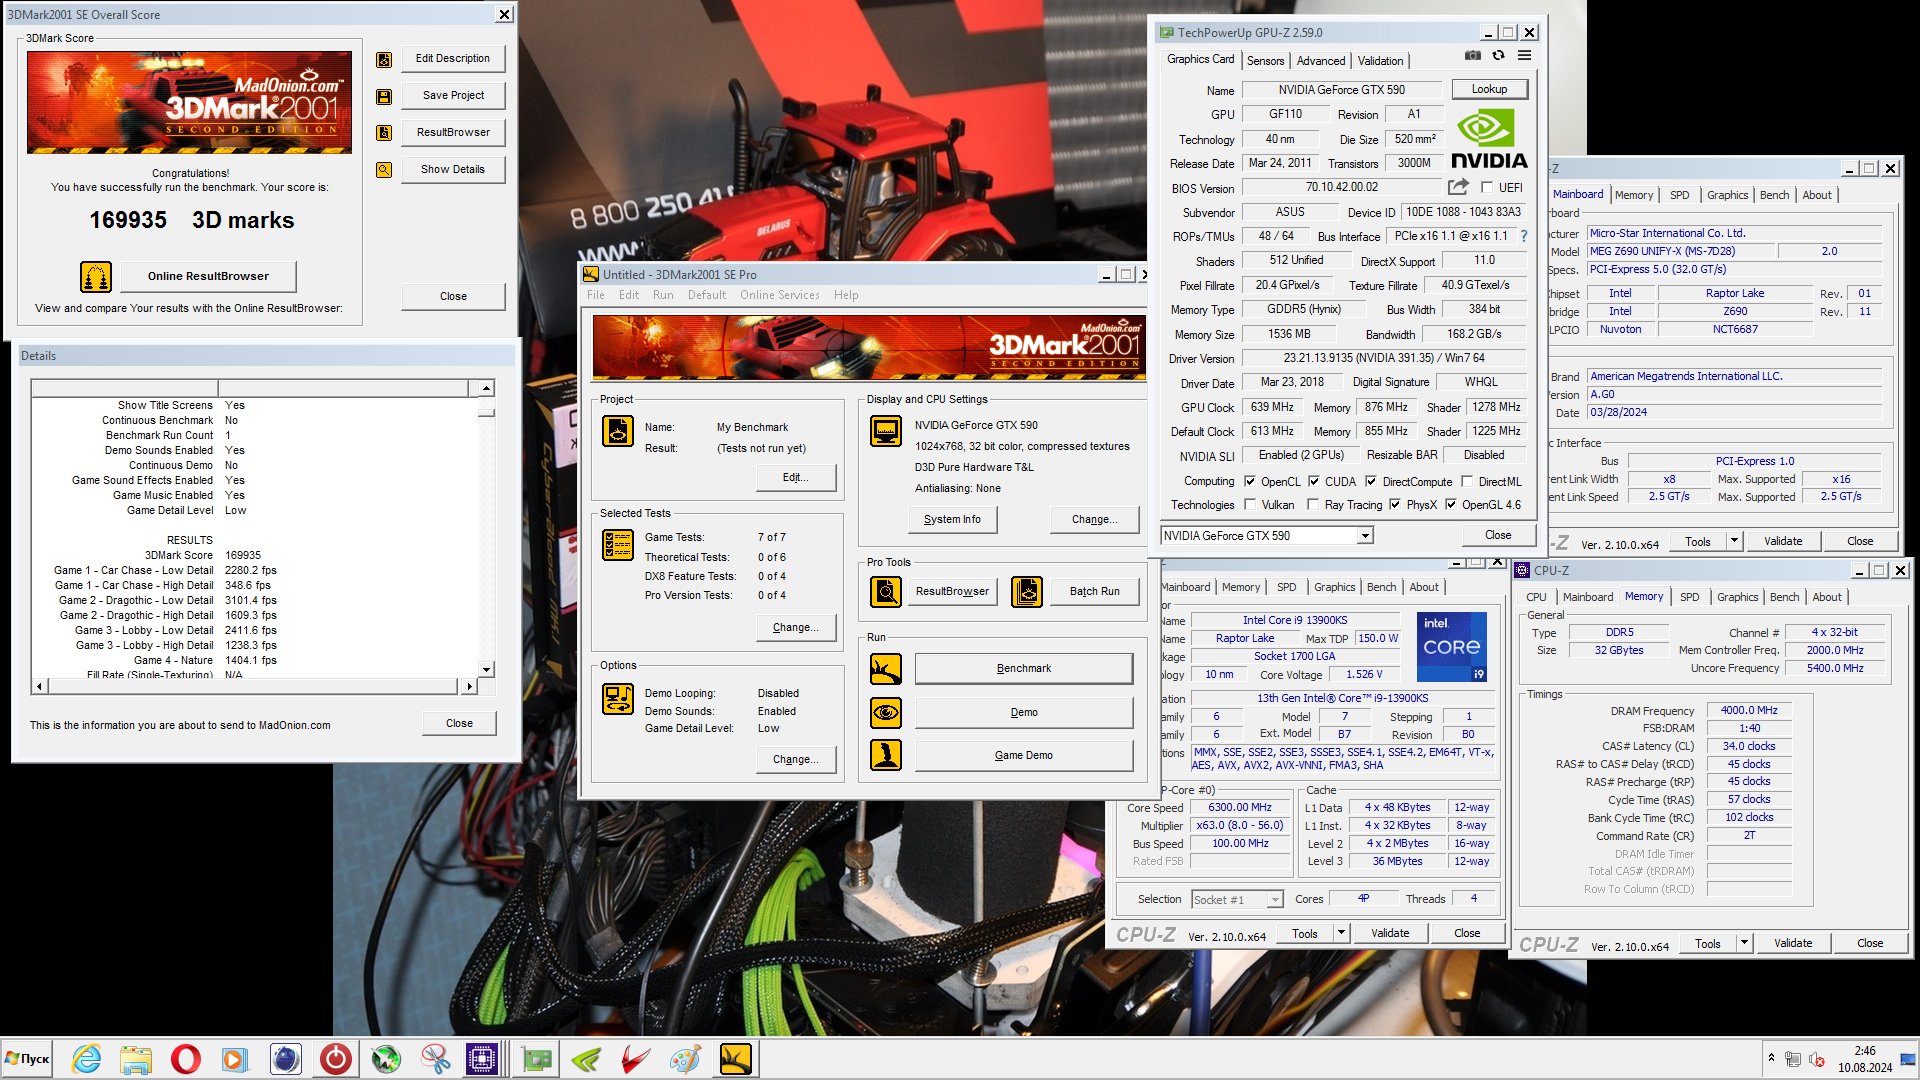The image size is (1920, 1080).
Task: Click the Show Details magnifier icon
Action: point(384,170)
